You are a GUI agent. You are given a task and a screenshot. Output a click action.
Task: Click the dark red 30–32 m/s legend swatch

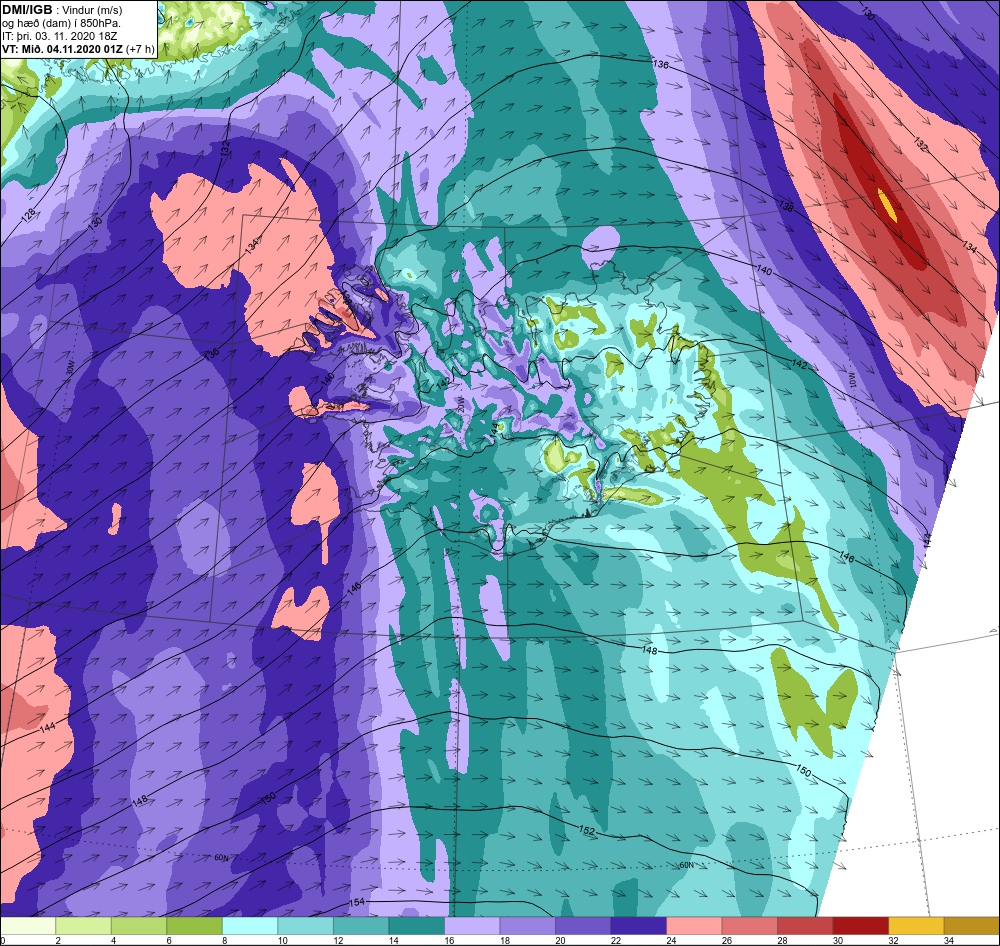[x=860, y=926]
